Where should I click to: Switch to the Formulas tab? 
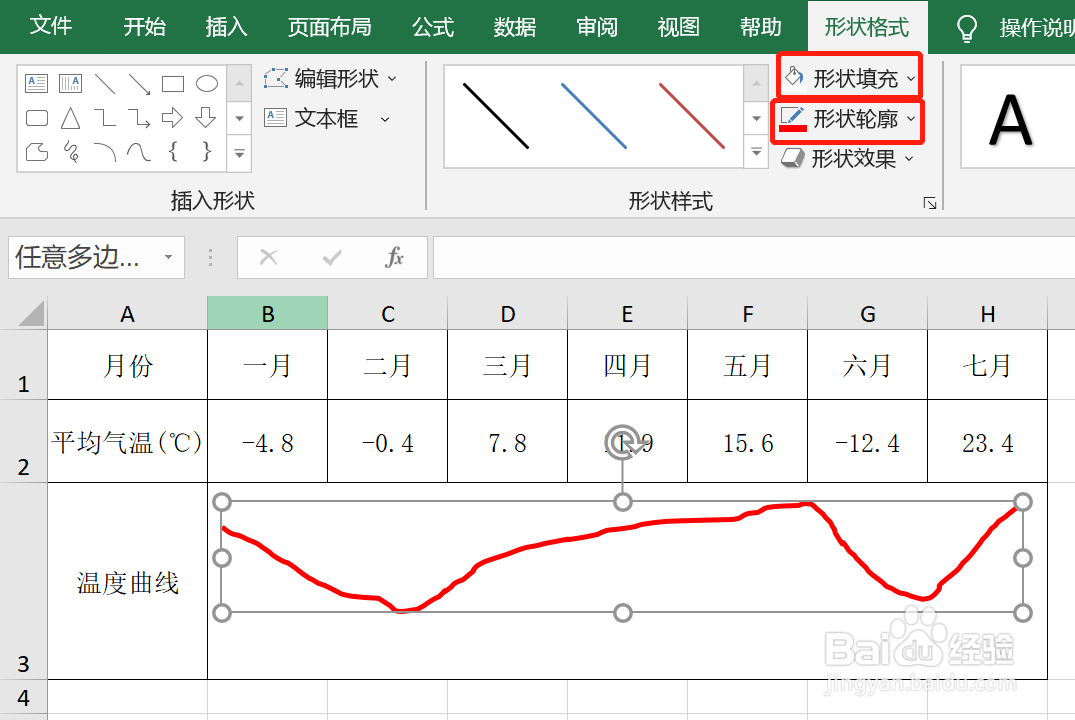433,27
